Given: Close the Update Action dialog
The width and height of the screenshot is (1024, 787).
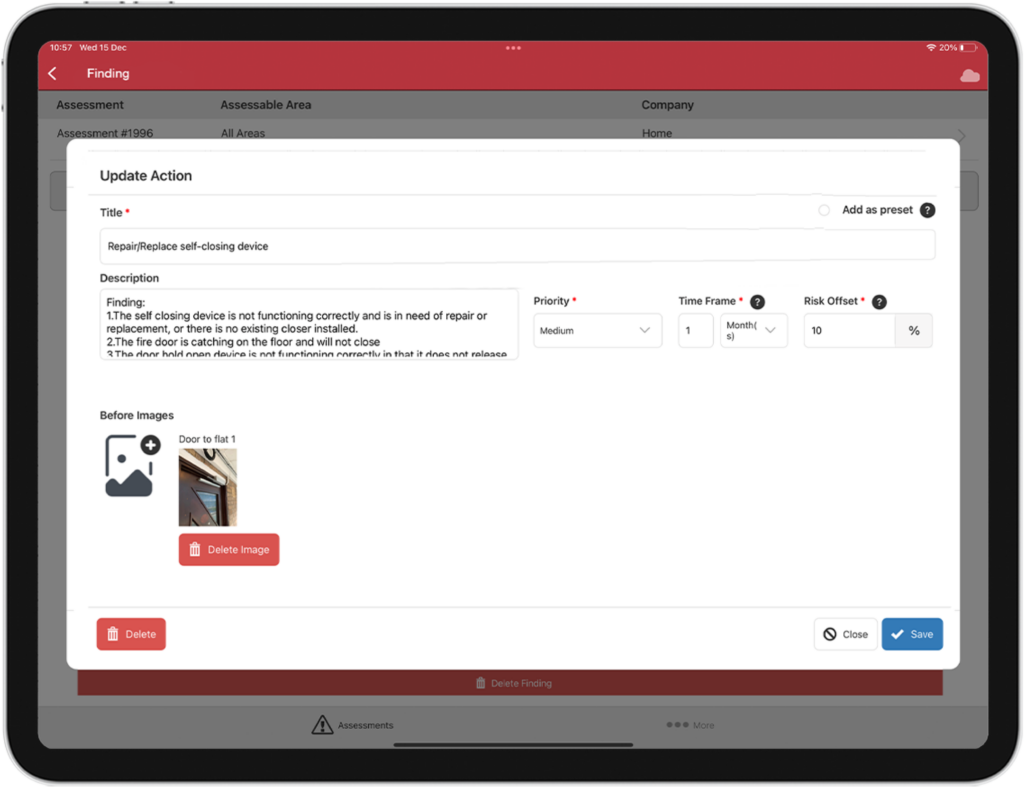Looking at the screenshot, I should click(x=845, y=633).
